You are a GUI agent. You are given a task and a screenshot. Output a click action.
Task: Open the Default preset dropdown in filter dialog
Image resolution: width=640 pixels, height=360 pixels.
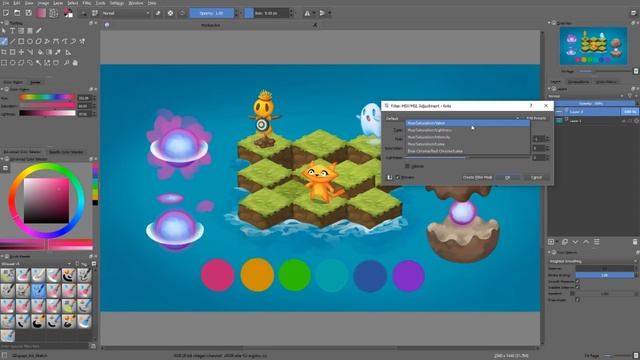(453, 118)
